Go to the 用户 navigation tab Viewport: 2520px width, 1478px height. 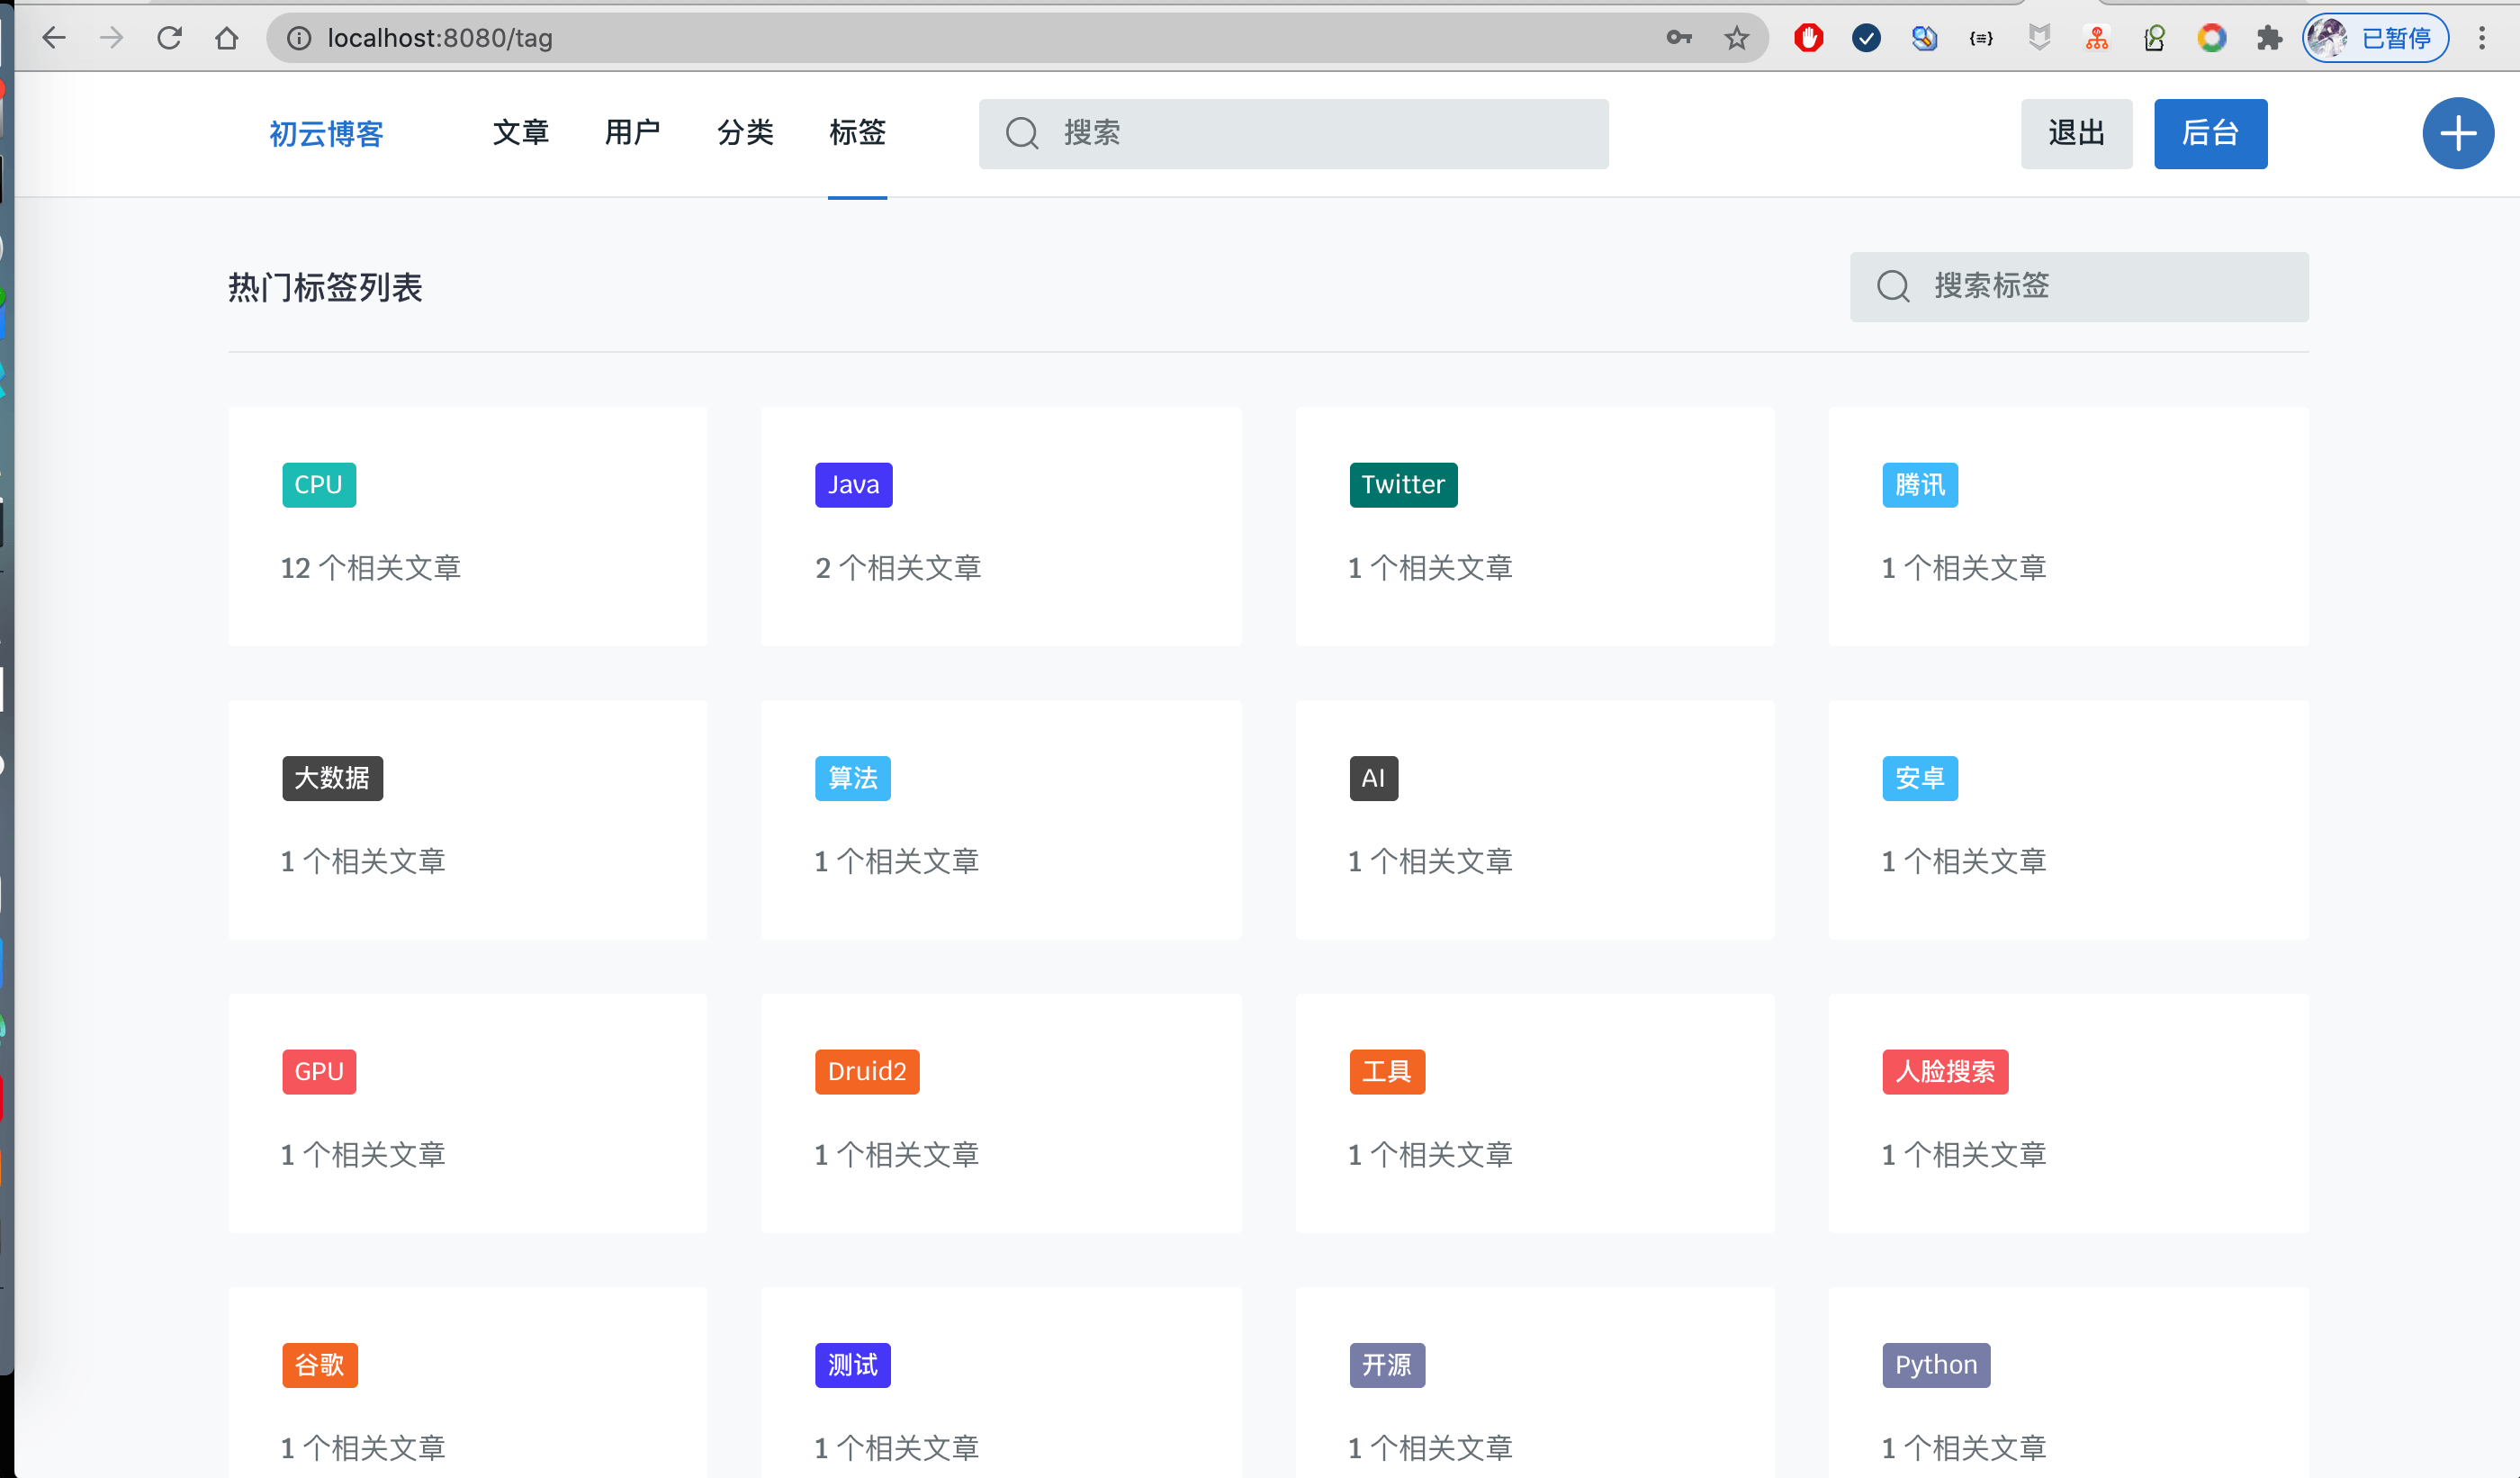[632, 132]
